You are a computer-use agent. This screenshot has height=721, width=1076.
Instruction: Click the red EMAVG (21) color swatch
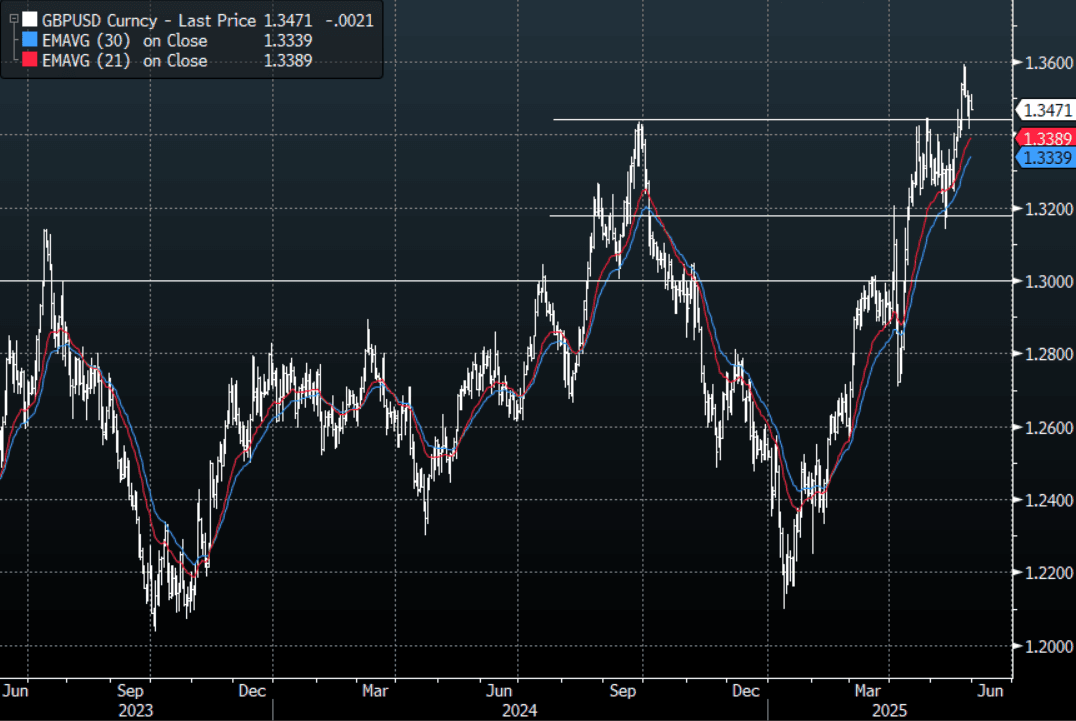[30, 61]
